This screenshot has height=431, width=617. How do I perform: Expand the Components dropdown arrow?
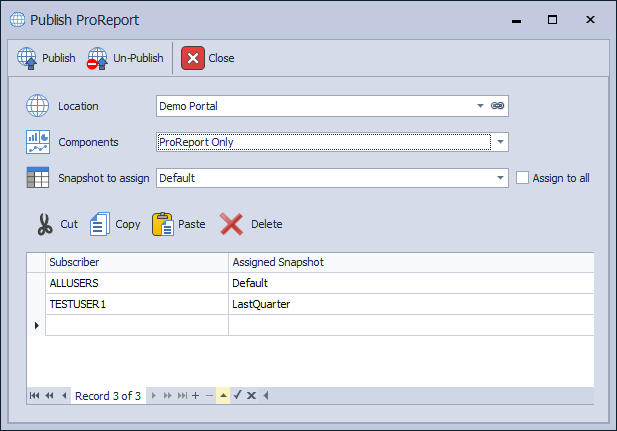pyautogui.click(x=500, y=142)
